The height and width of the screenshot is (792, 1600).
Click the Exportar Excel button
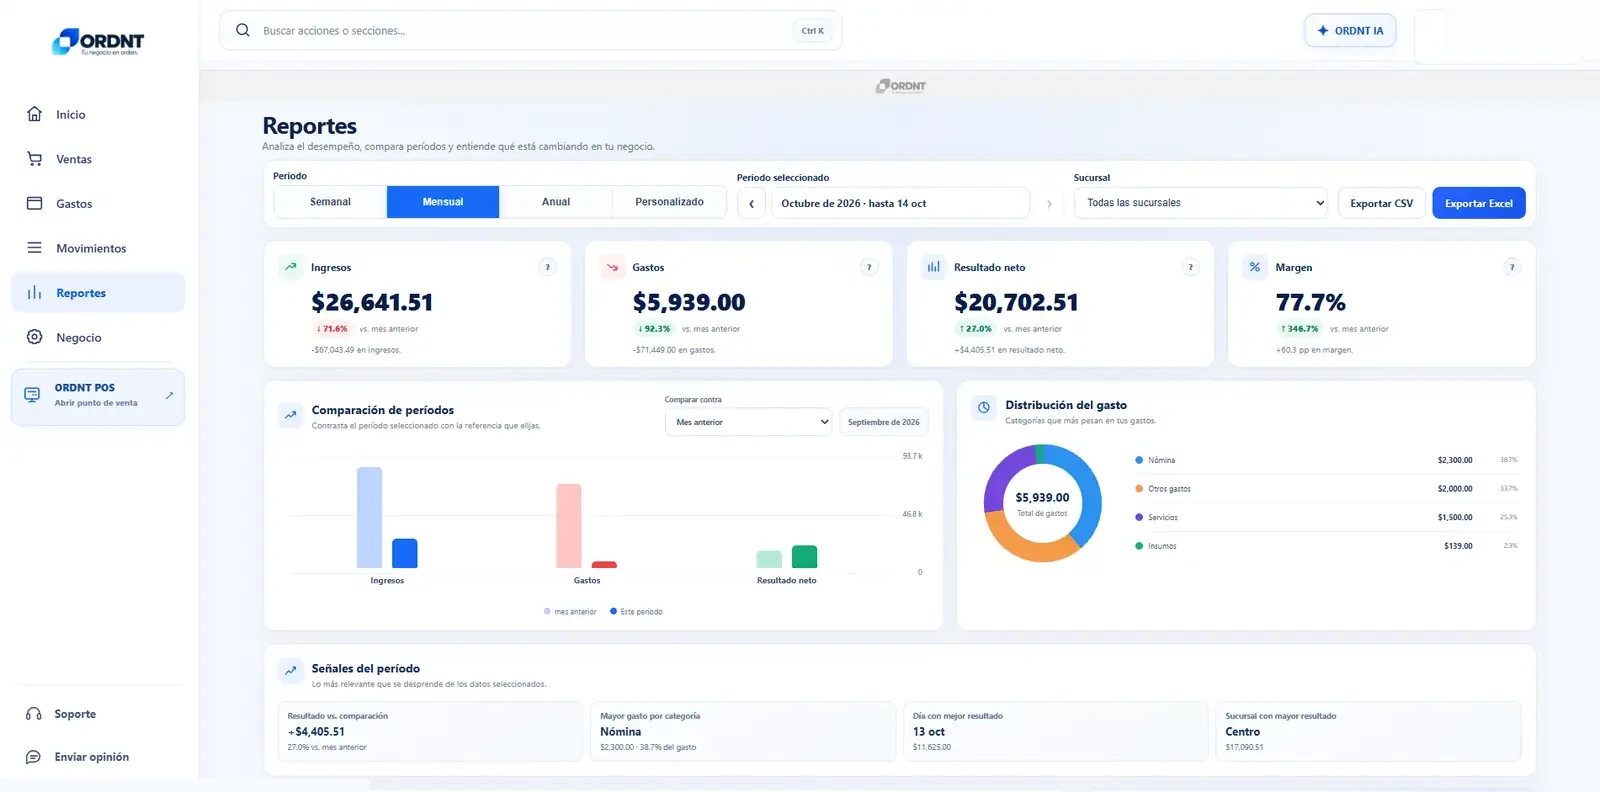(x=1478, y=203)
